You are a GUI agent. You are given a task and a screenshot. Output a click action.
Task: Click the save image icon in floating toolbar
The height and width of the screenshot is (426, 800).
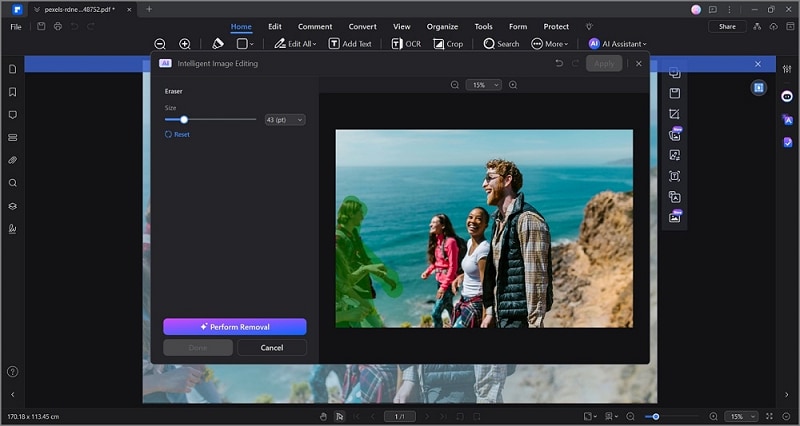pos(674,93)
